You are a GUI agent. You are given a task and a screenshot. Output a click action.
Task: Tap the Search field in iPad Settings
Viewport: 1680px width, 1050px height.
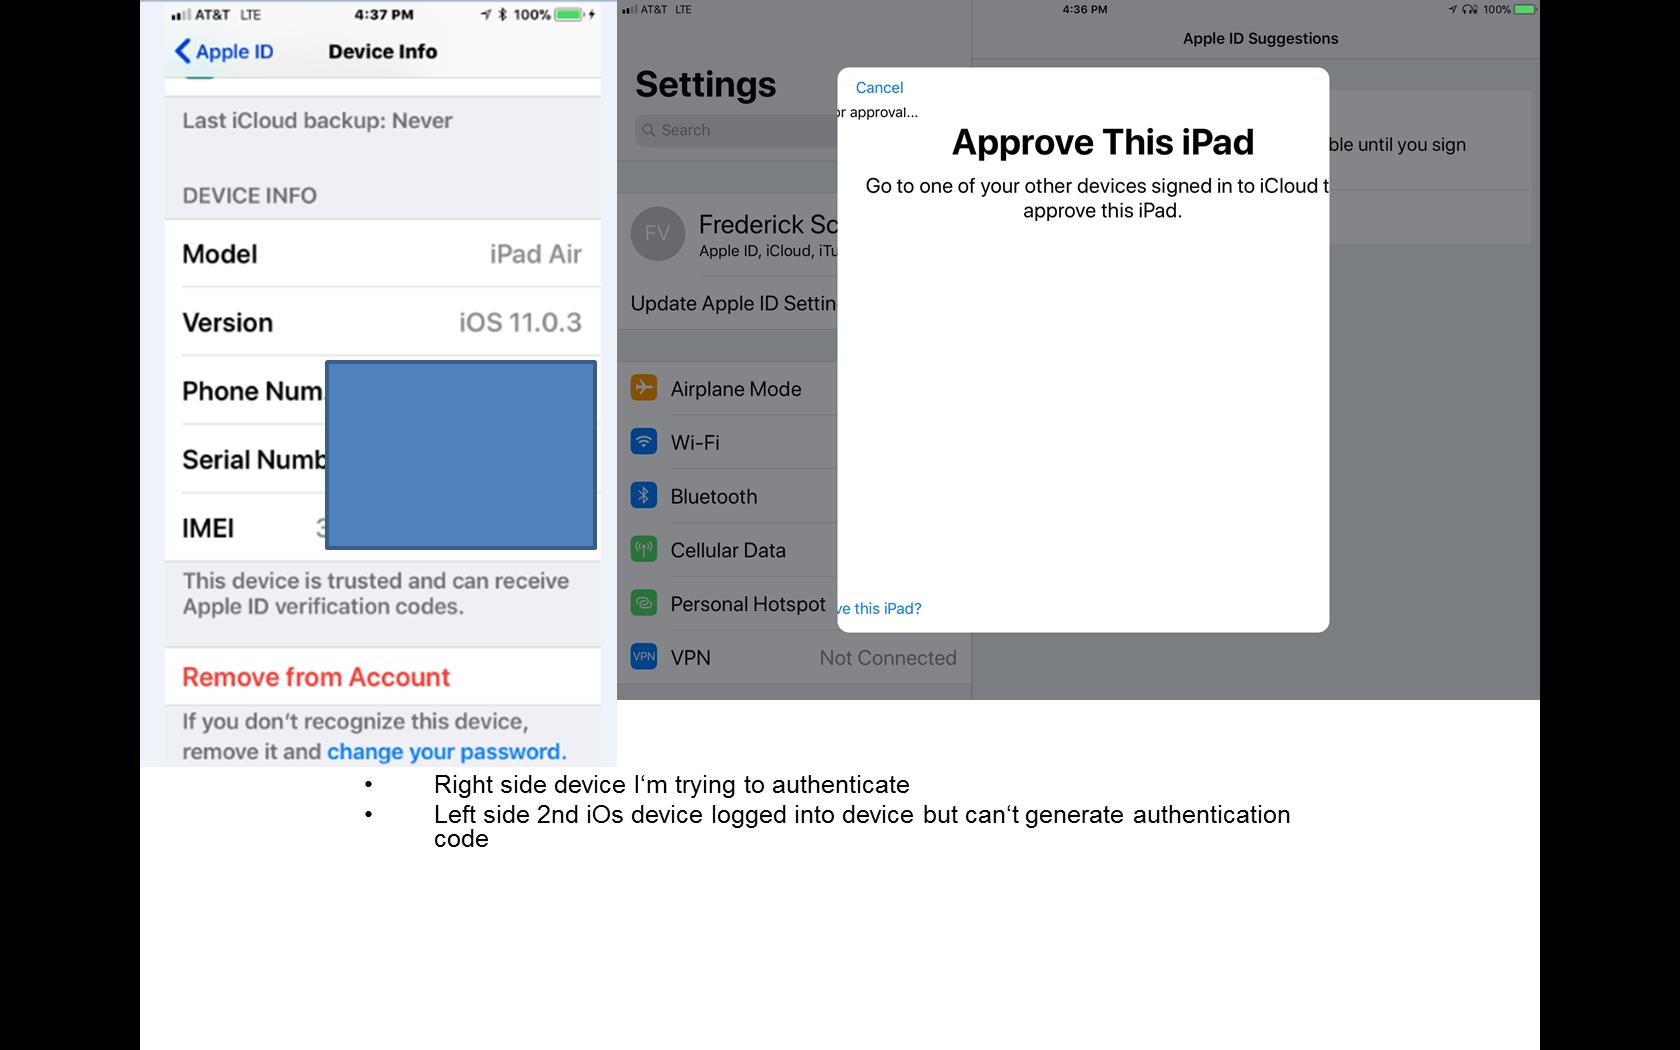736,130
